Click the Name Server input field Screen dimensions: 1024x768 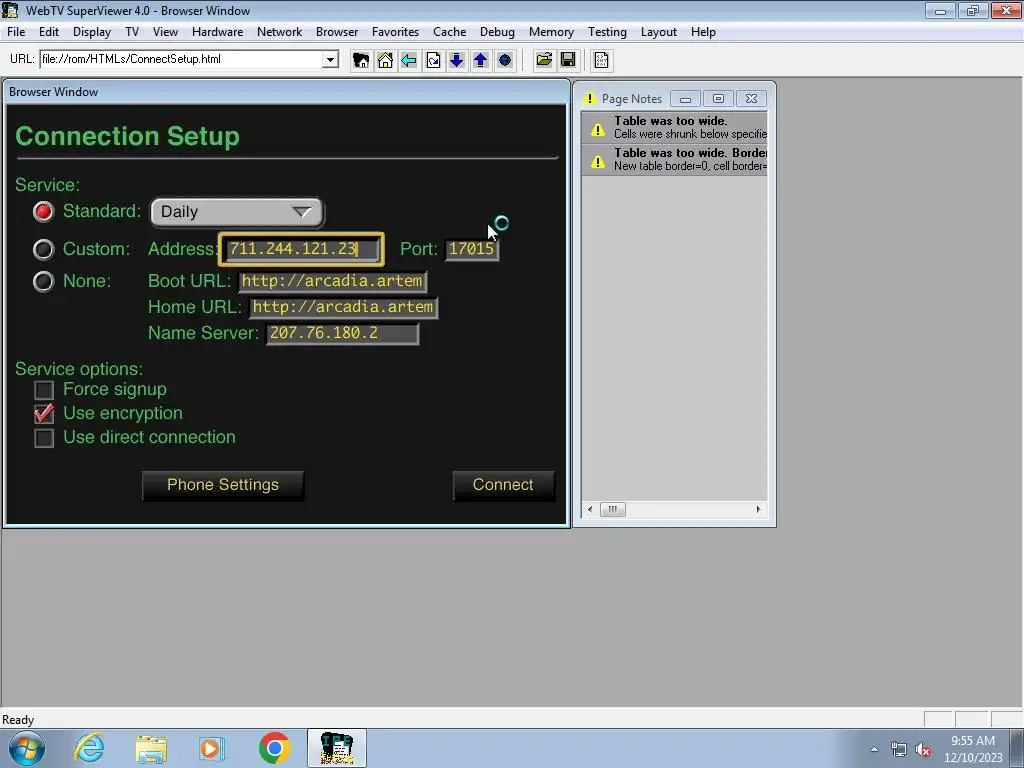[x=342, y=334]
